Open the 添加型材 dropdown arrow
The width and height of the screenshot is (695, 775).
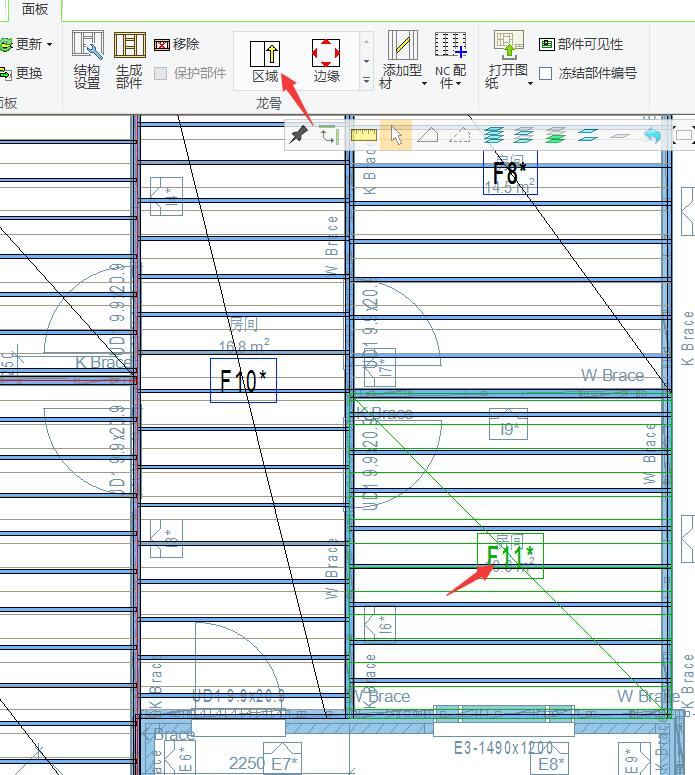[424, 84]
